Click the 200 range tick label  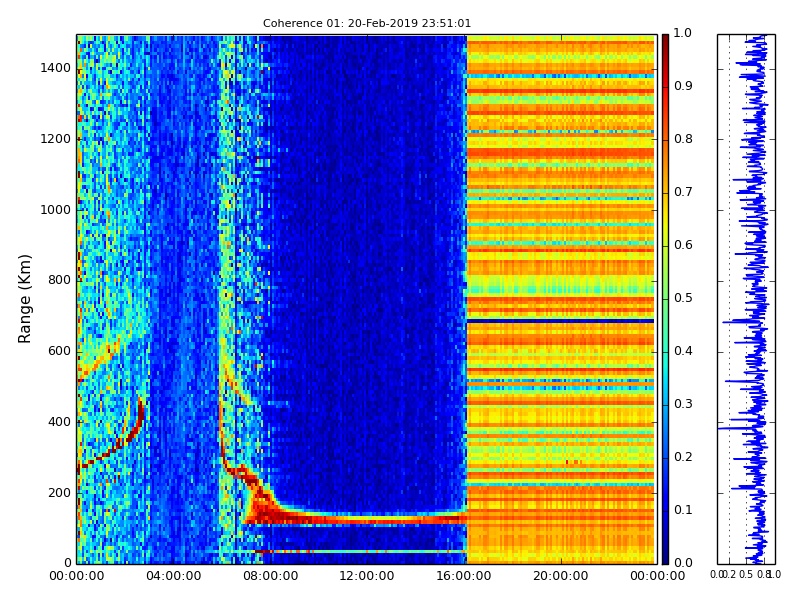[60, 493]
